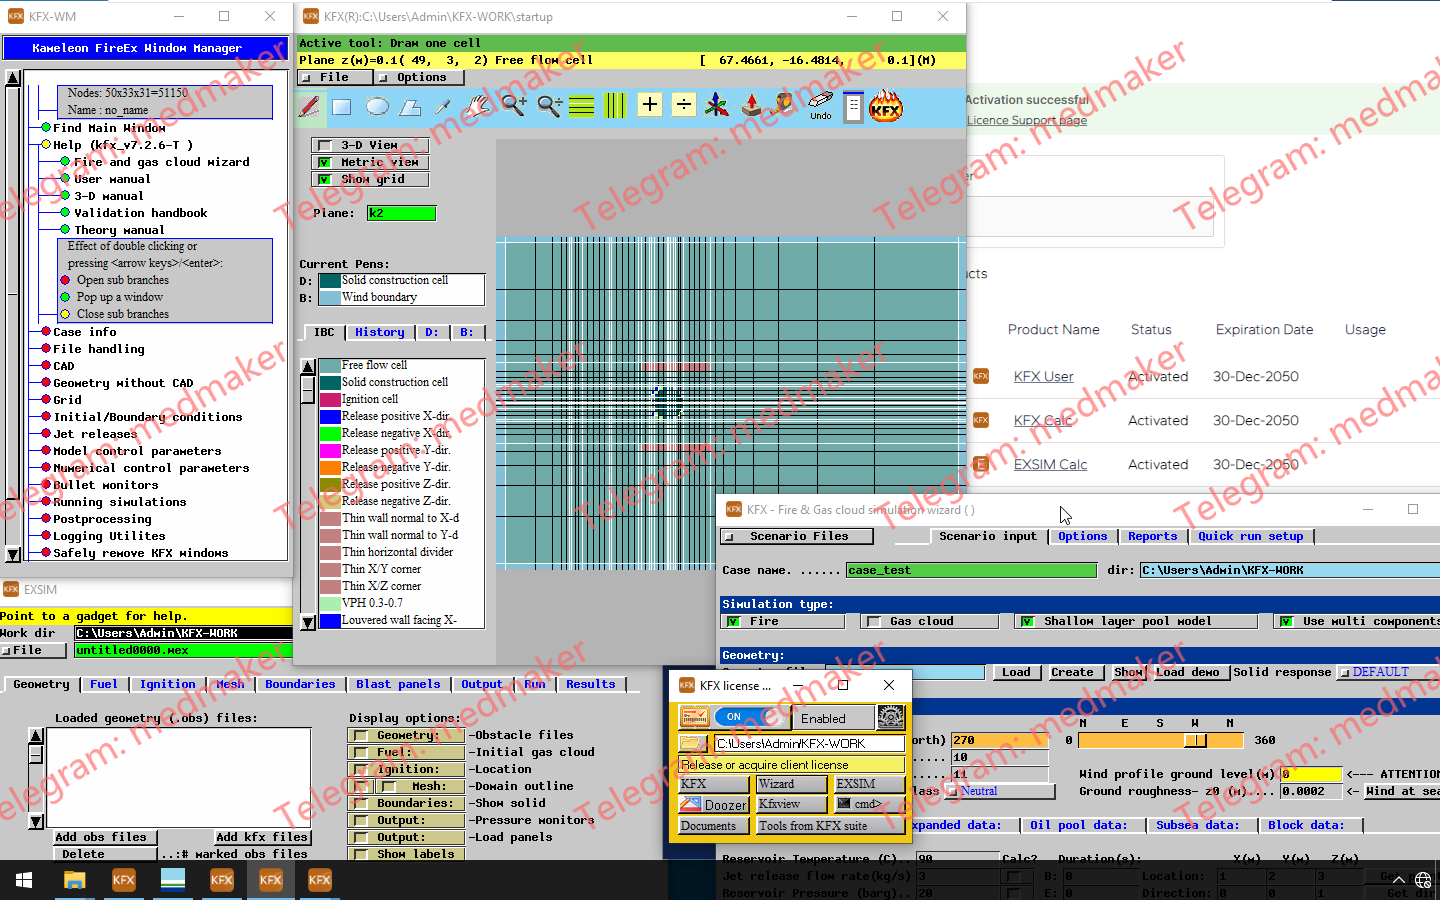Click the horizontal grid lines icon
1440x900 pixels.
pos(582,105)
